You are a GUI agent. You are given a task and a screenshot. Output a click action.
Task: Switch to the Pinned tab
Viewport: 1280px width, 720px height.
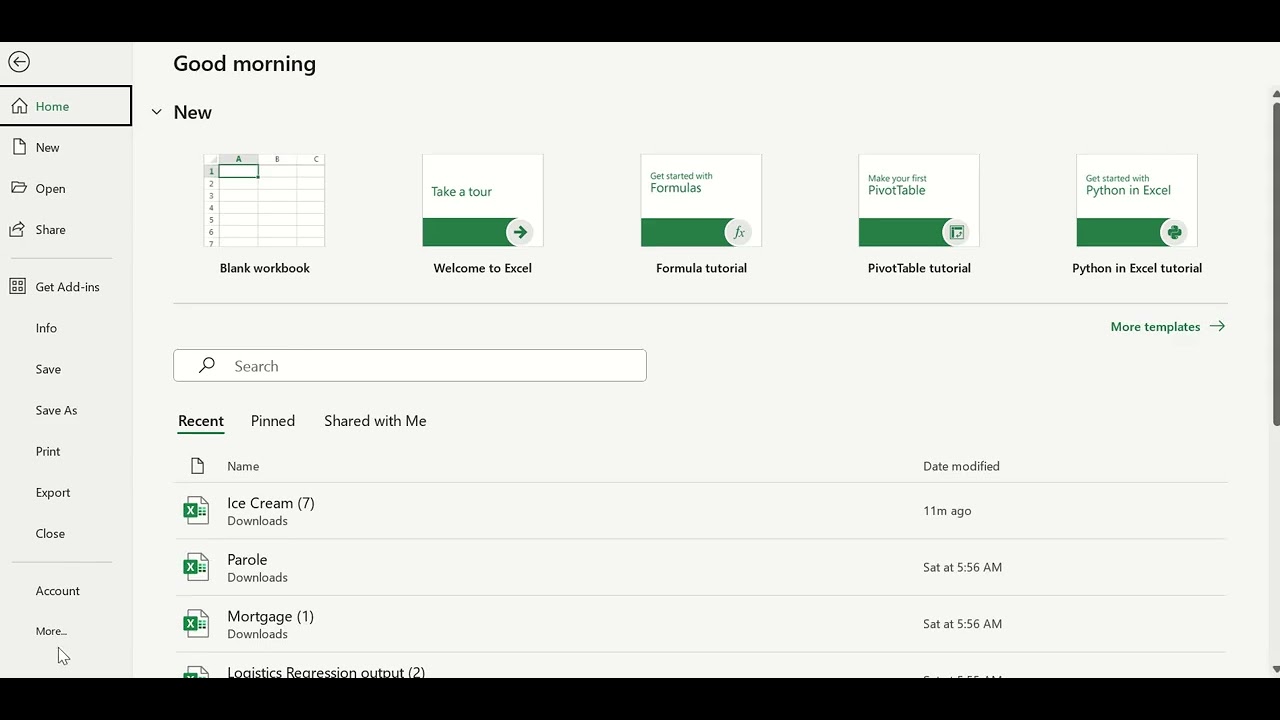click(273, 421)
